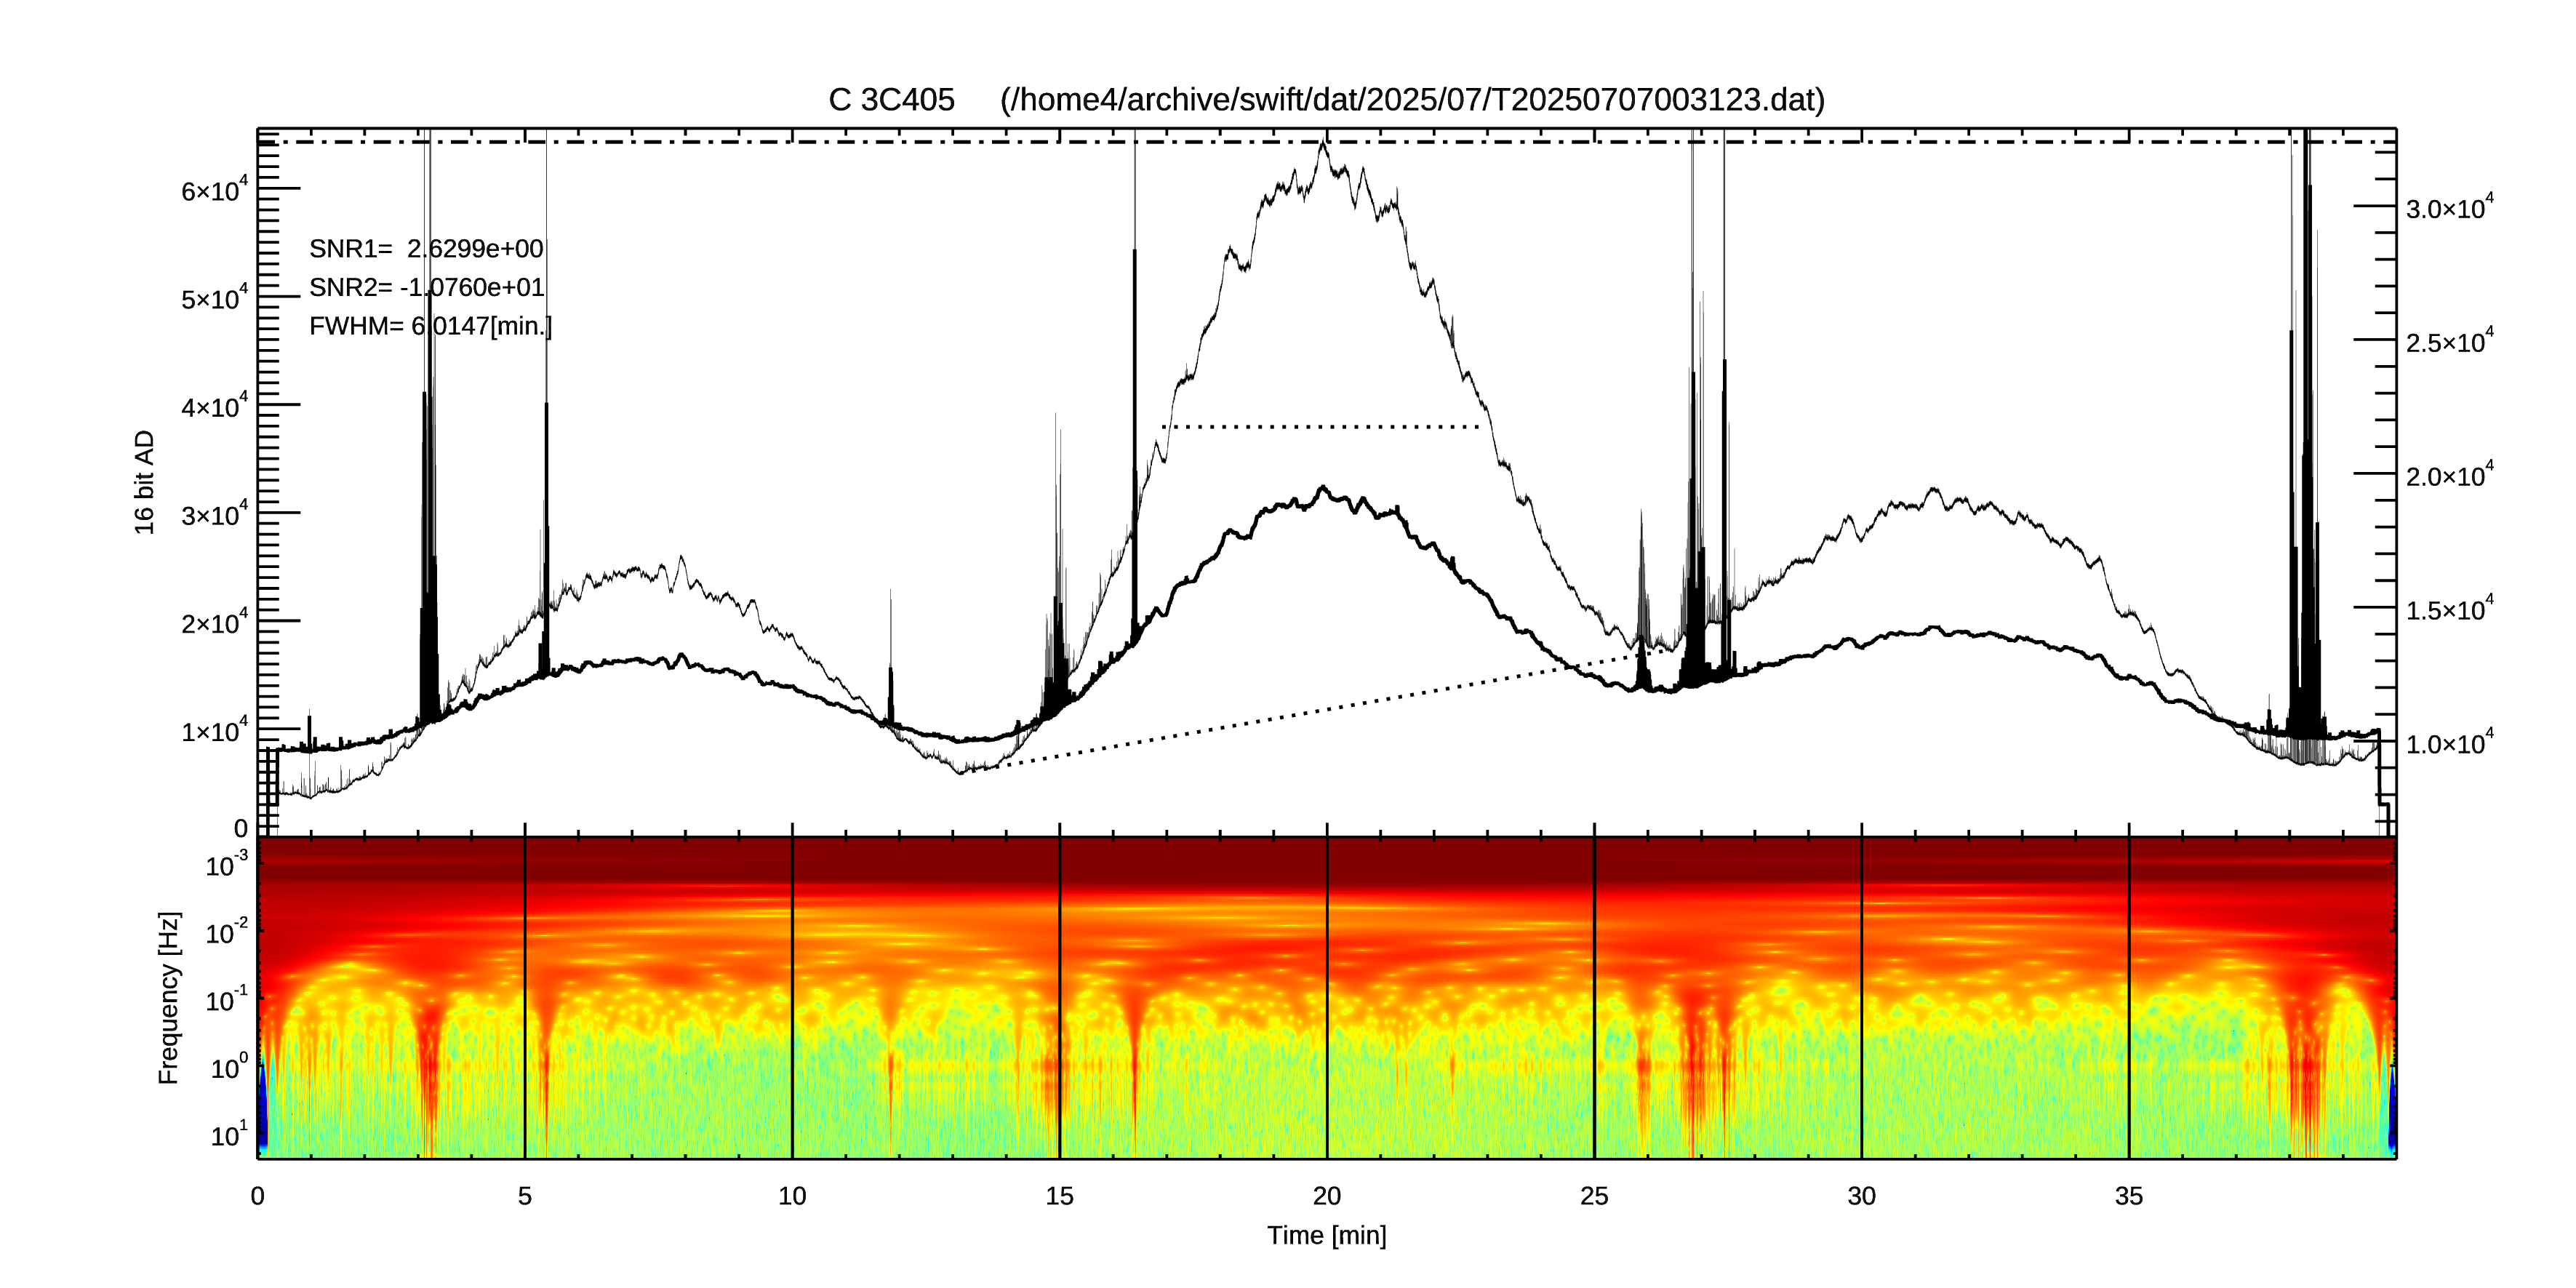Click the 6×10^4 left axis tick label
The width and height of the screenshot is (2576, 1288).
[x=214, y=189]
